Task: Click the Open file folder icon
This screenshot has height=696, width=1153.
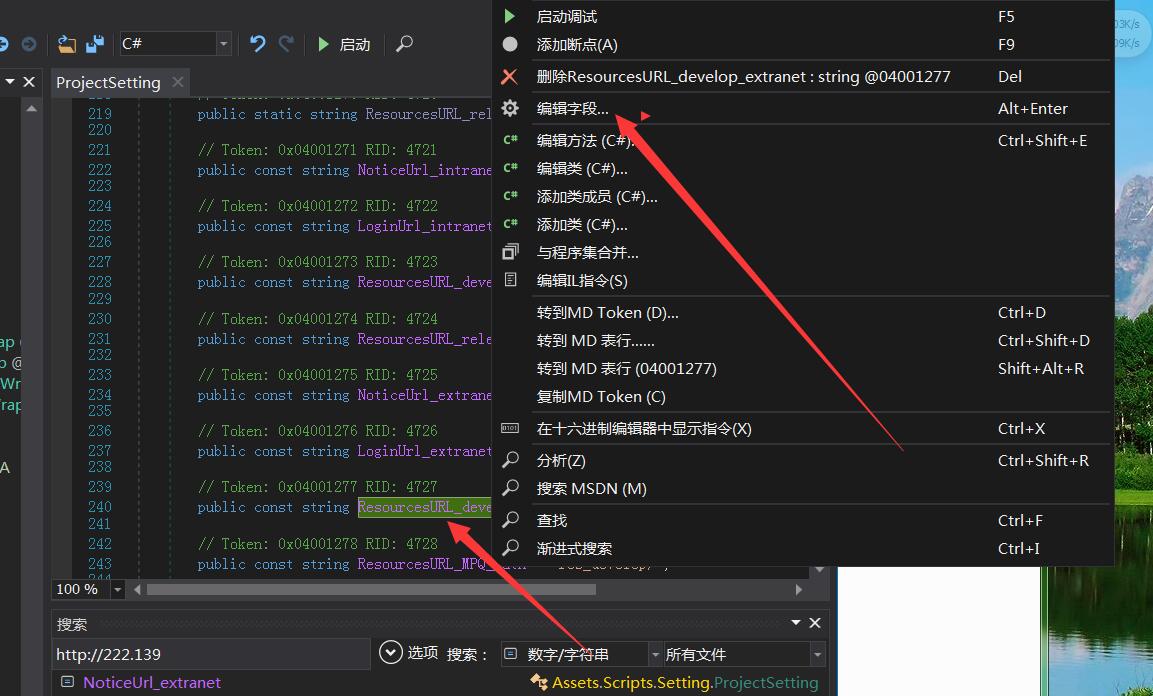Action: coord(67,44)
